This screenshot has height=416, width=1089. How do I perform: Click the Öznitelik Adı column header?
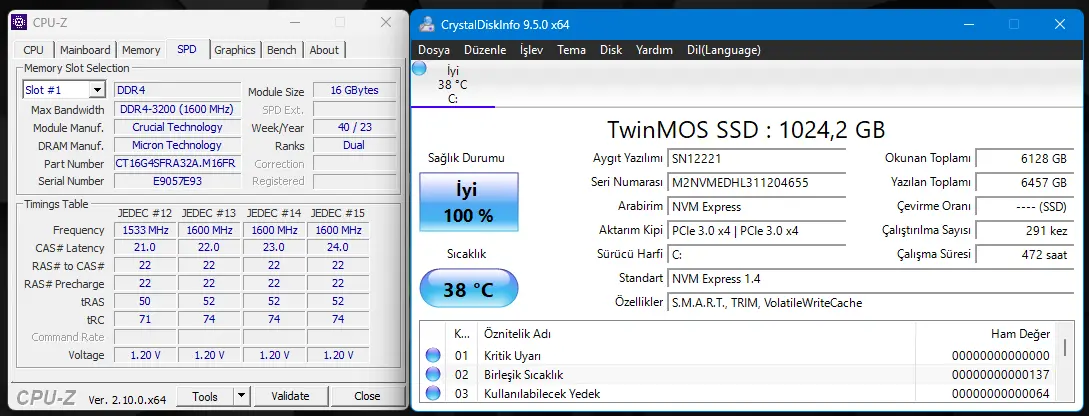517,334
